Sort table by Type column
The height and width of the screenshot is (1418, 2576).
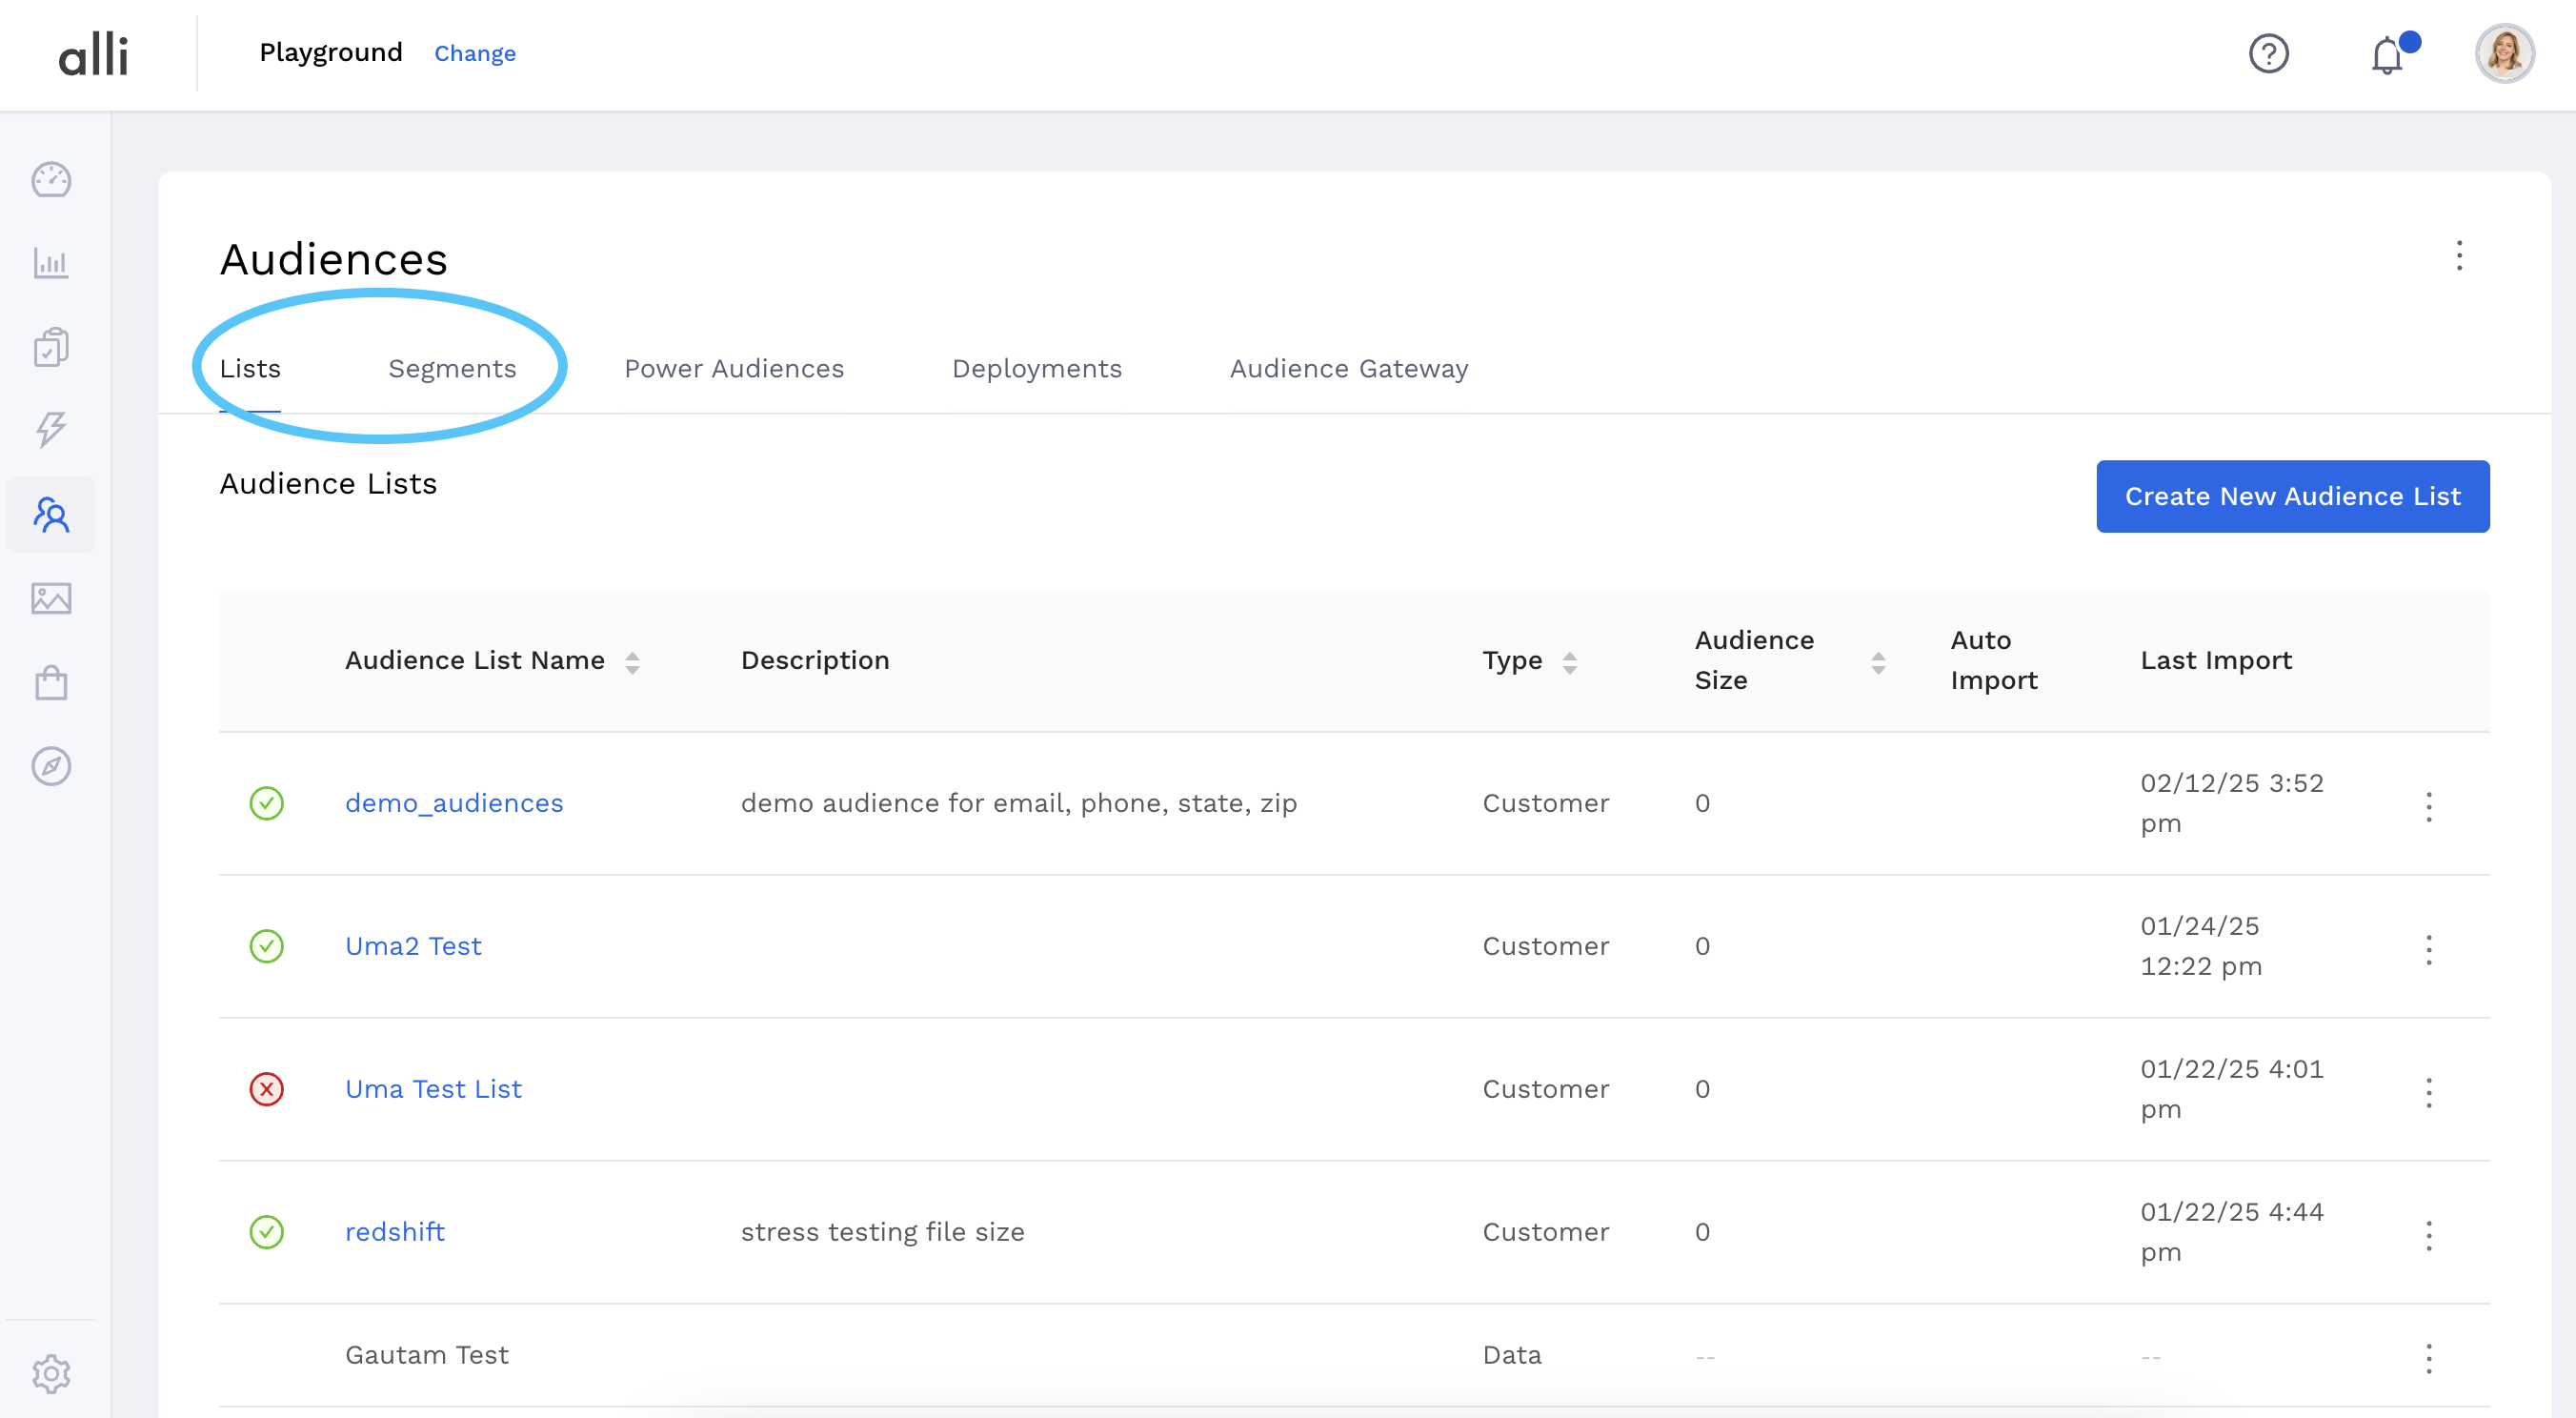1569,662
